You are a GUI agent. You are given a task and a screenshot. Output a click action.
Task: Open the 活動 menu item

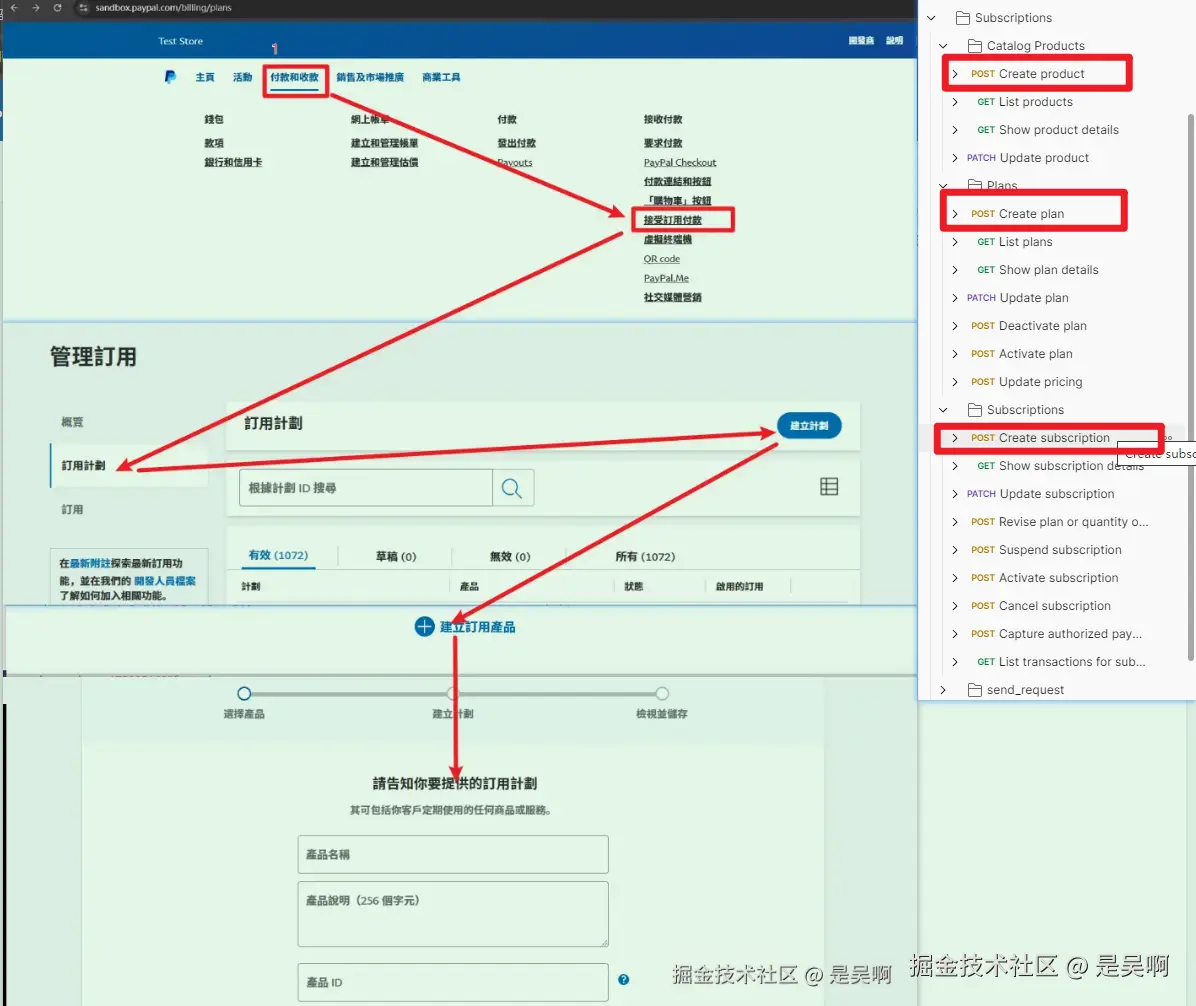coord(243,78)
